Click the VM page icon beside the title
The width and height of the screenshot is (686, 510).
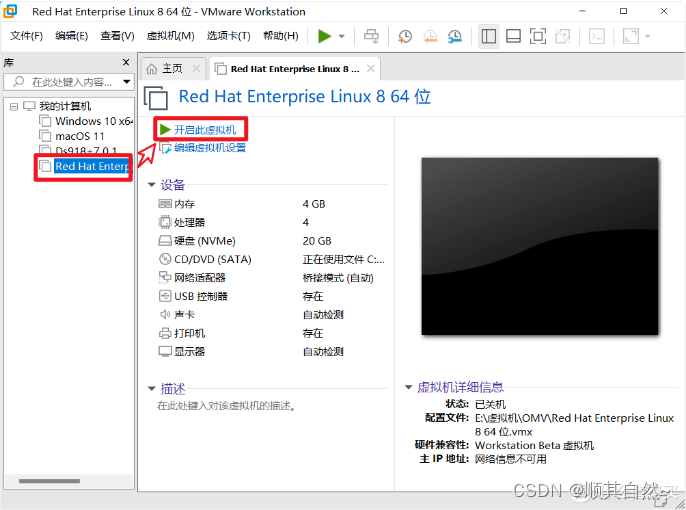coord(156,98)
